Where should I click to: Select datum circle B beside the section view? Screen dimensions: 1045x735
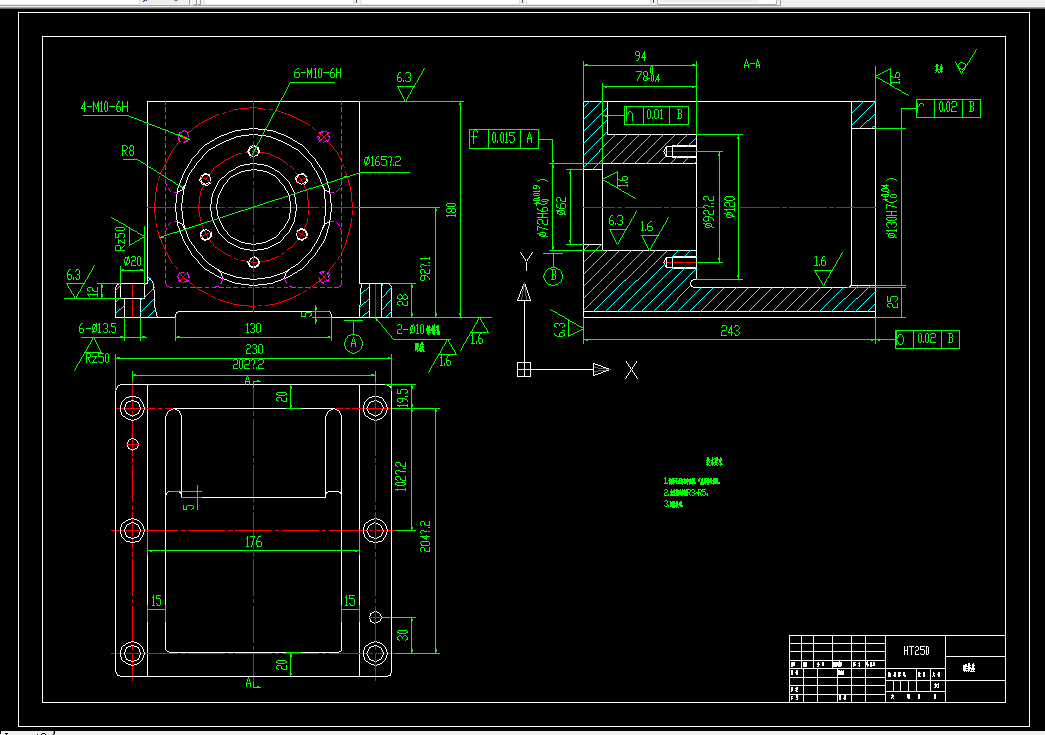[553, 275]
